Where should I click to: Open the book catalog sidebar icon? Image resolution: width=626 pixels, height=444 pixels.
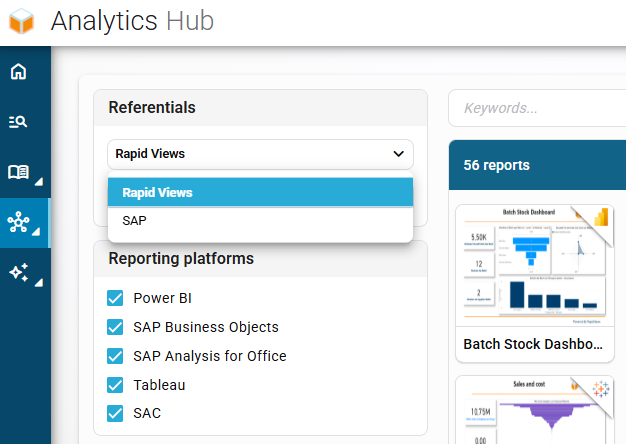coord(18,172)
